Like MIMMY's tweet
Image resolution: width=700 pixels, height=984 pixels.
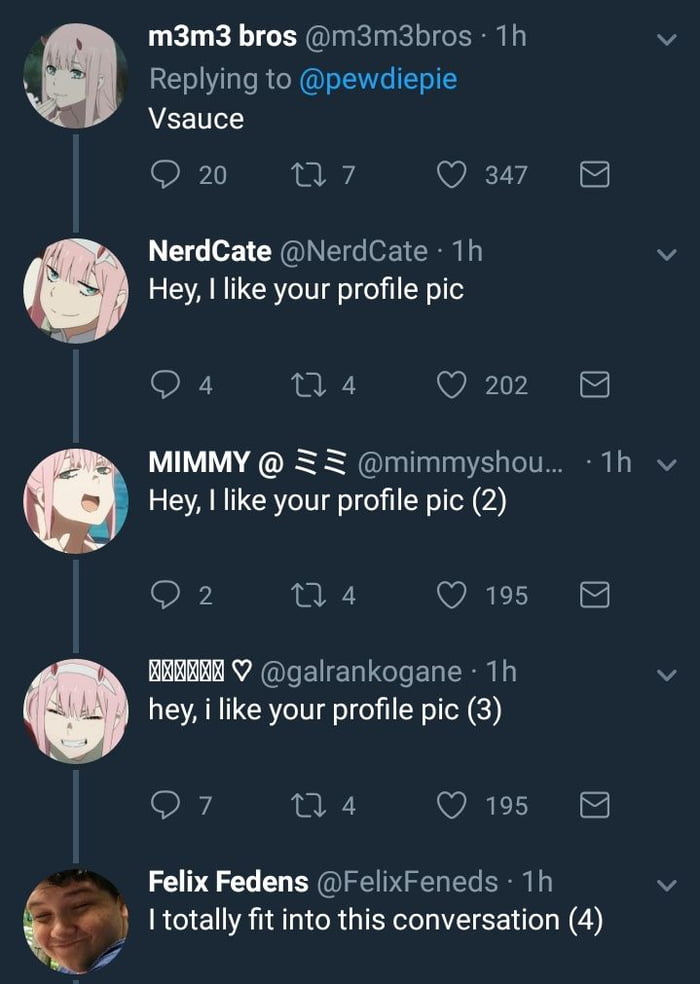(453, 595)
